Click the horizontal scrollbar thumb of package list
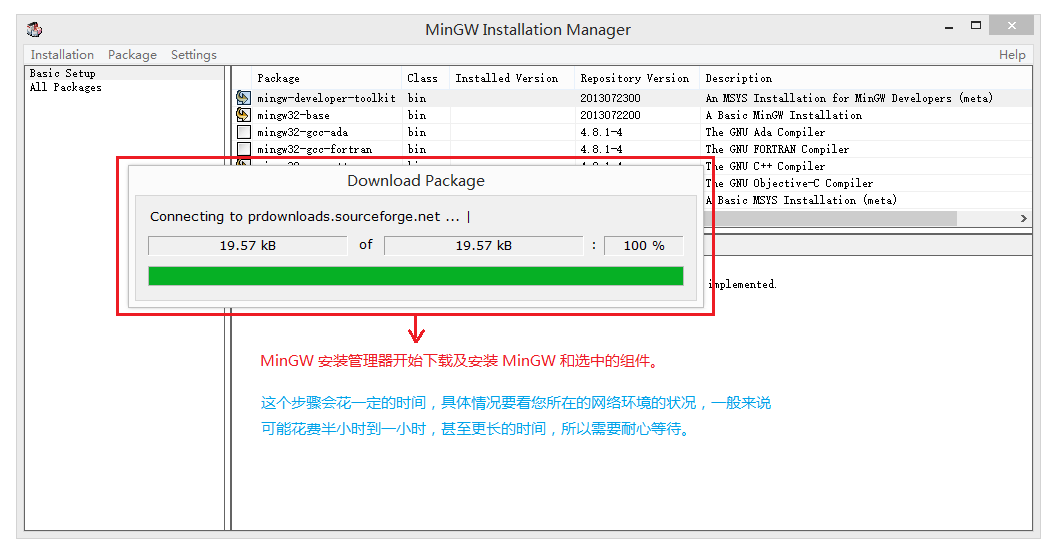This screenshot has width=1057, height=552. click(x=830, y=218)
